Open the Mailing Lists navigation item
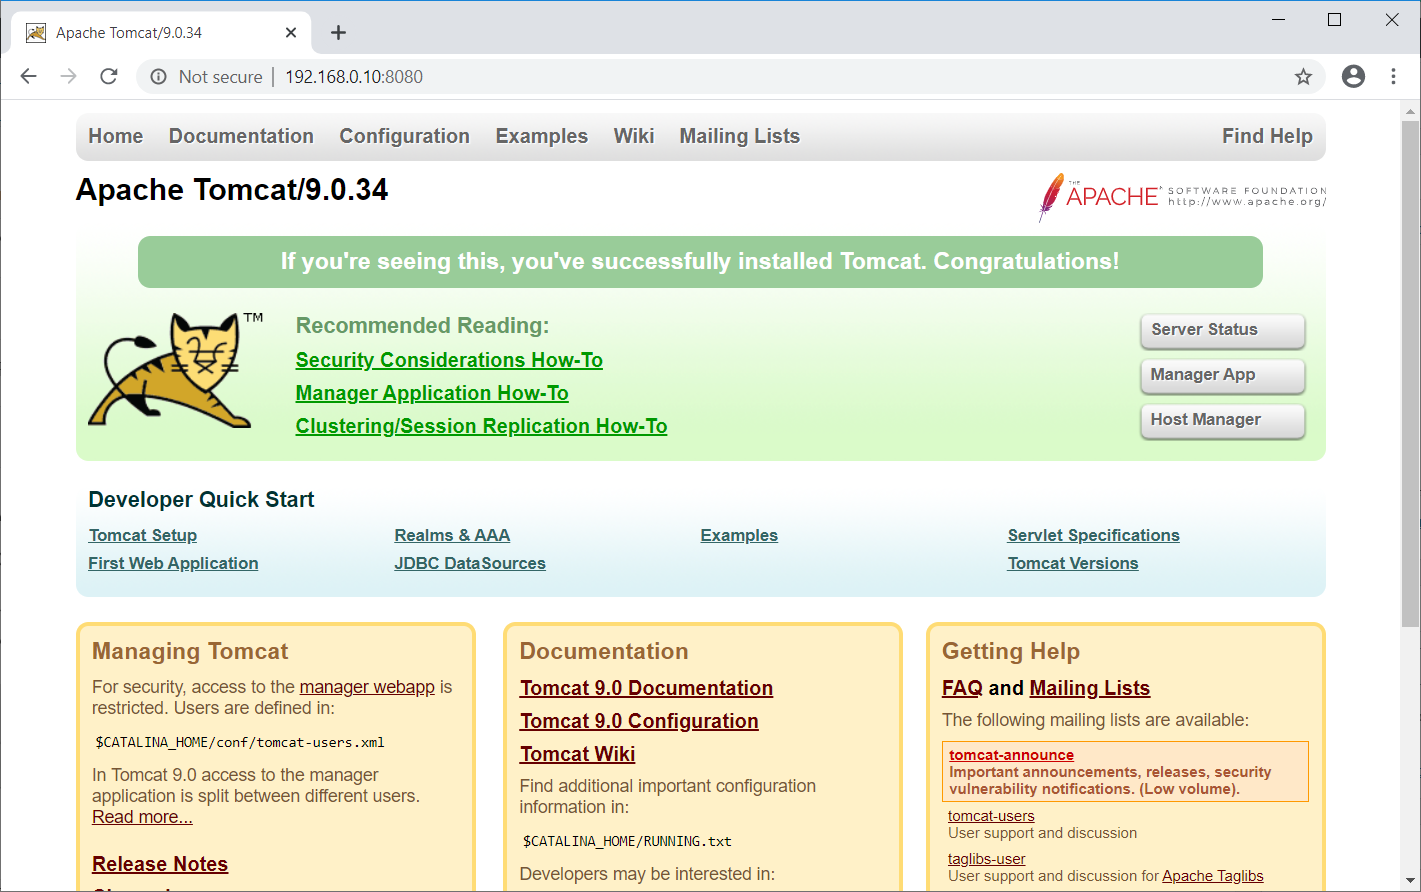 pyautogui.click(x=740, y=136)
